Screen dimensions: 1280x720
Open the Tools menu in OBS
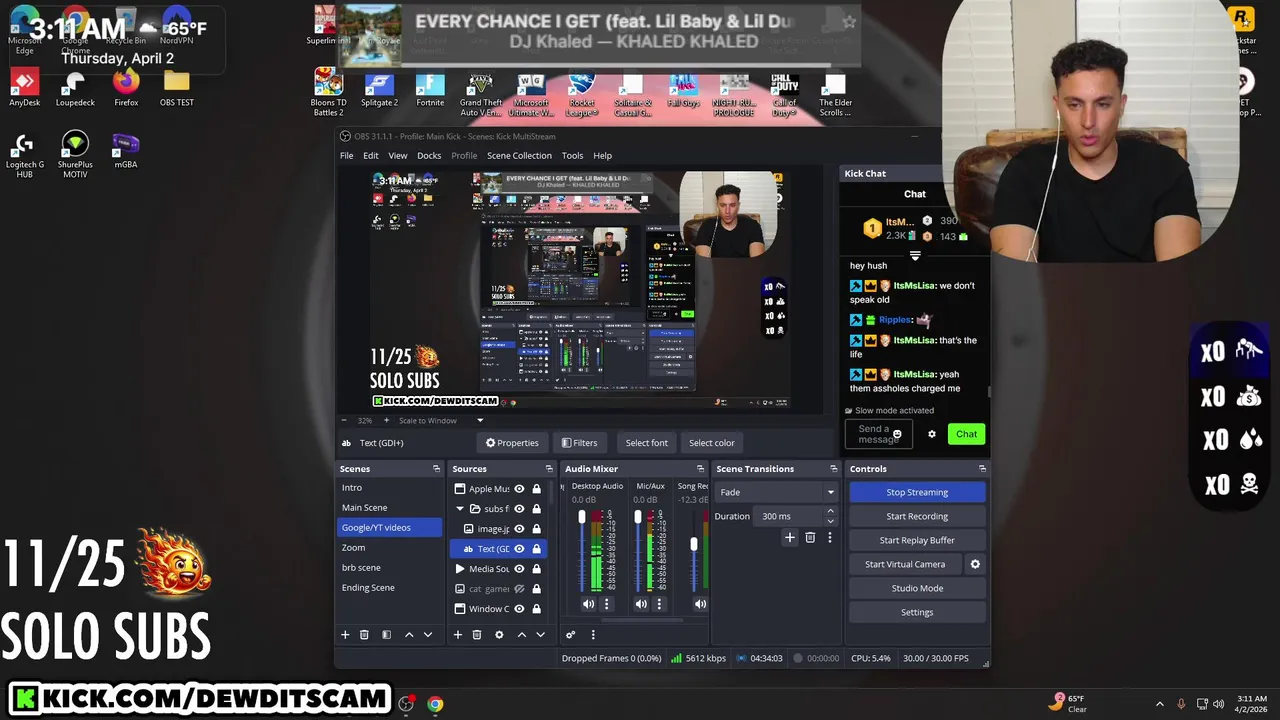click(572, 156)
